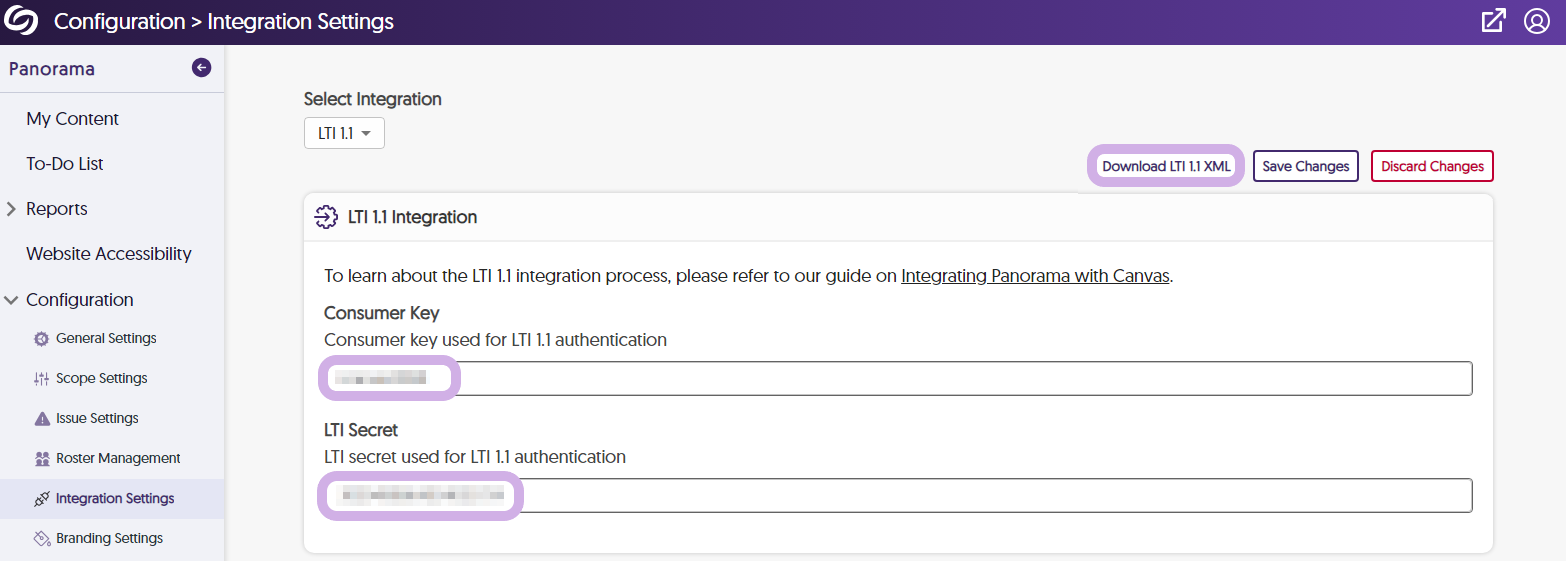The height and width of the screenshot is (561, 1566).
Task: Open the To-Do List page
Action: point(65,164)
